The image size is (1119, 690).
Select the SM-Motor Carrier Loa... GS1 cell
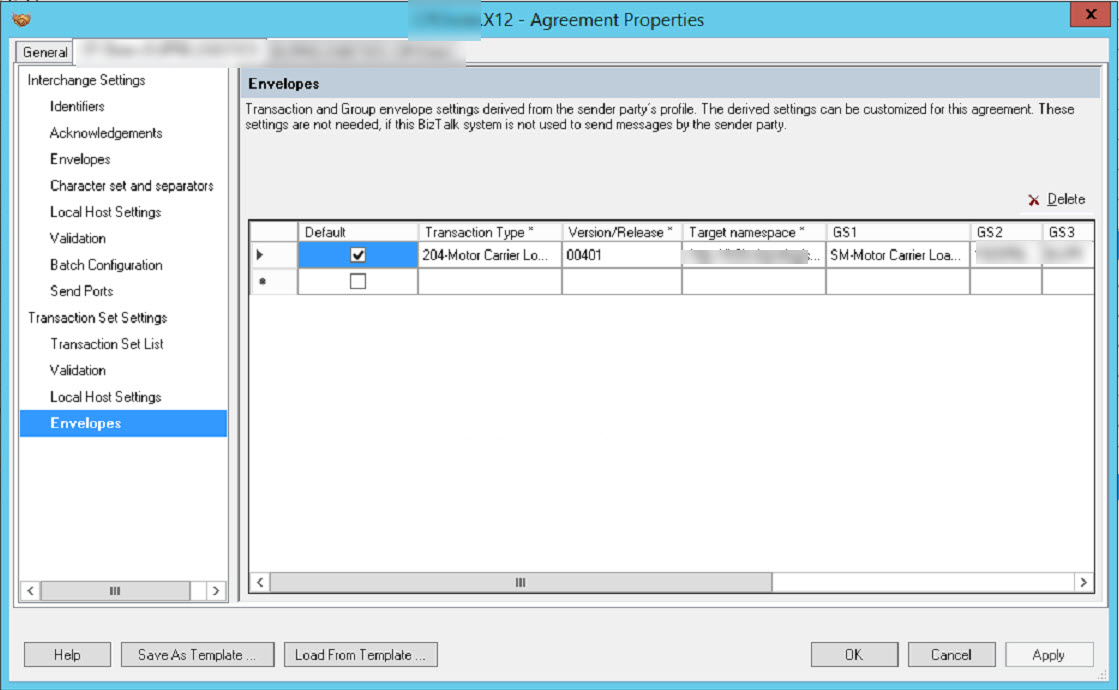pyautogui.click(x=898, y=255)
